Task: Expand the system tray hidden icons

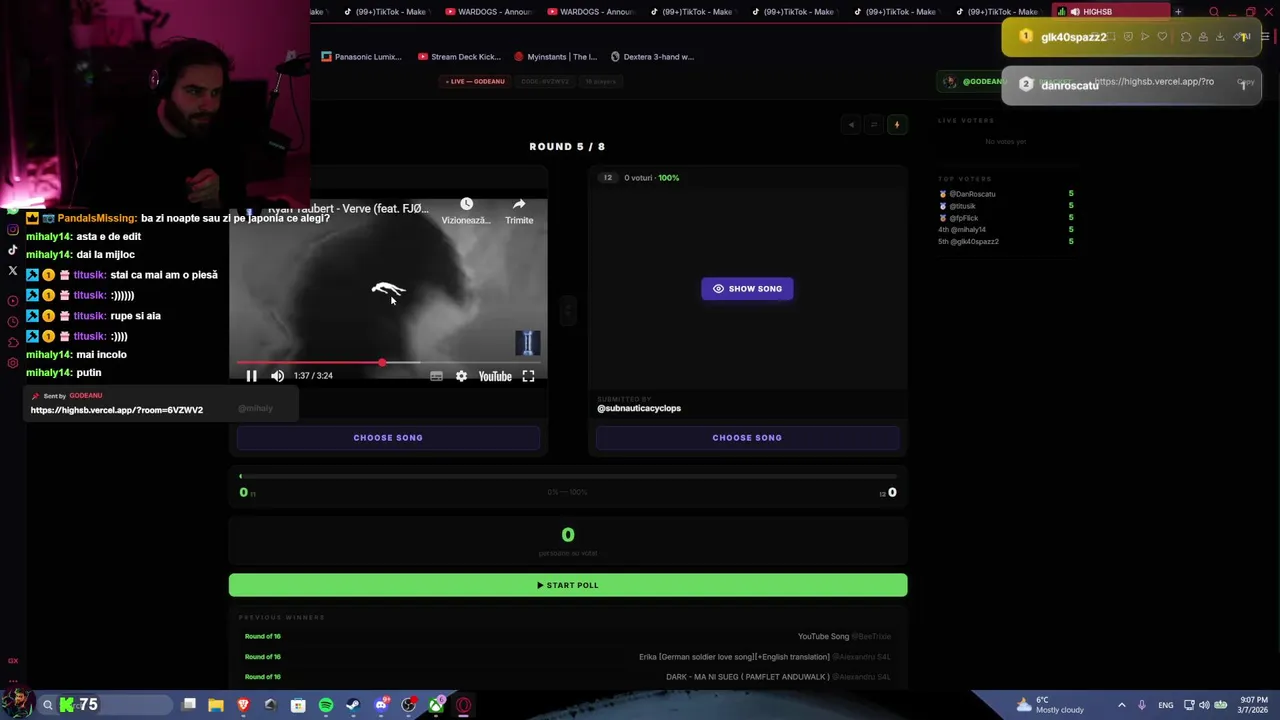Action: 1121,705
